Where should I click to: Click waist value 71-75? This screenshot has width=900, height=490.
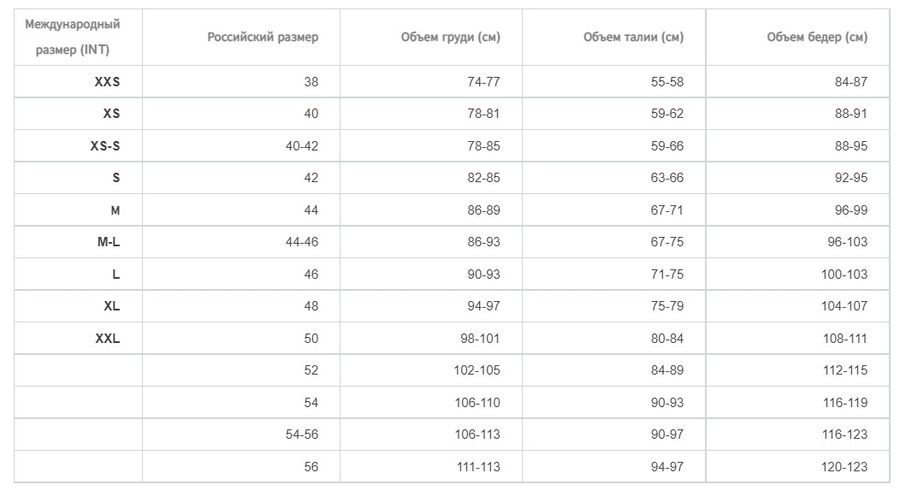[x=667, y=274]
